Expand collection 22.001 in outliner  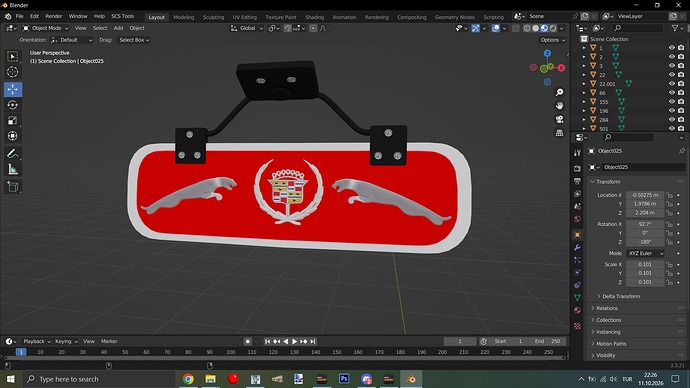[x=584, y=84]
